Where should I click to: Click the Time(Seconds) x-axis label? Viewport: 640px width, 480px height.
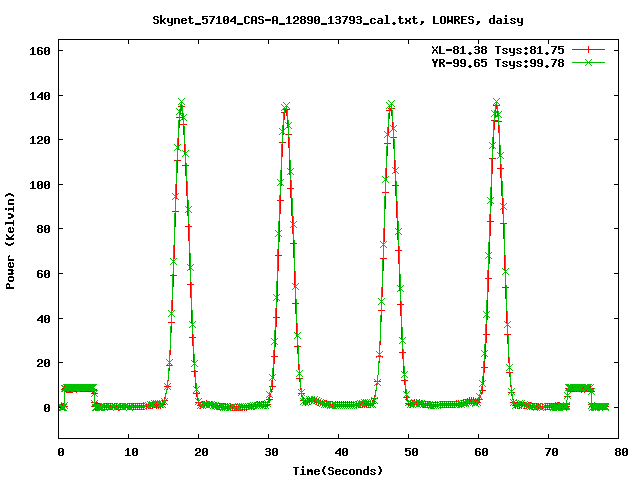[x=338, y=471]
